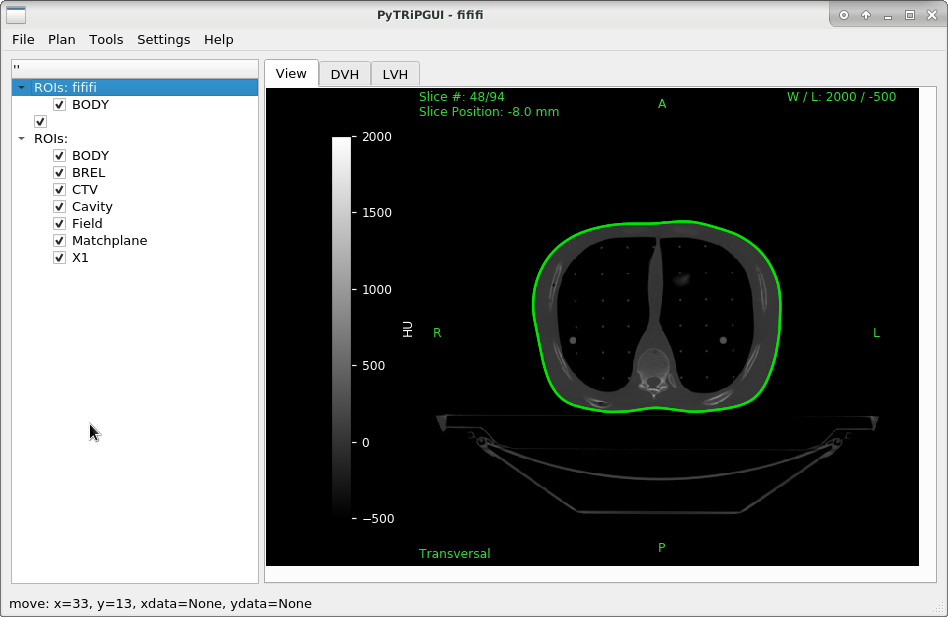This screenshot has height=617, width=948.
Task: Uncheck the Matchplane ROI
Action: 60,240
